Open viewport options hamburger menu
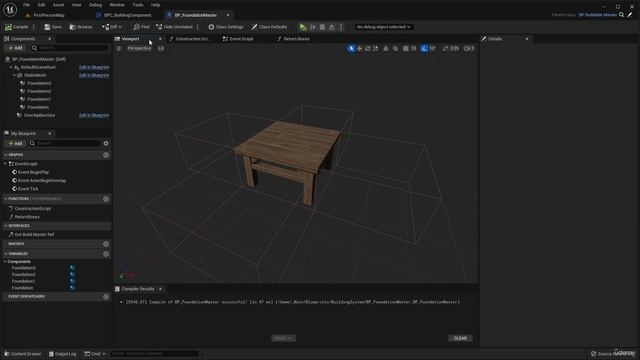The image size is (640, 360). [119, 49]
